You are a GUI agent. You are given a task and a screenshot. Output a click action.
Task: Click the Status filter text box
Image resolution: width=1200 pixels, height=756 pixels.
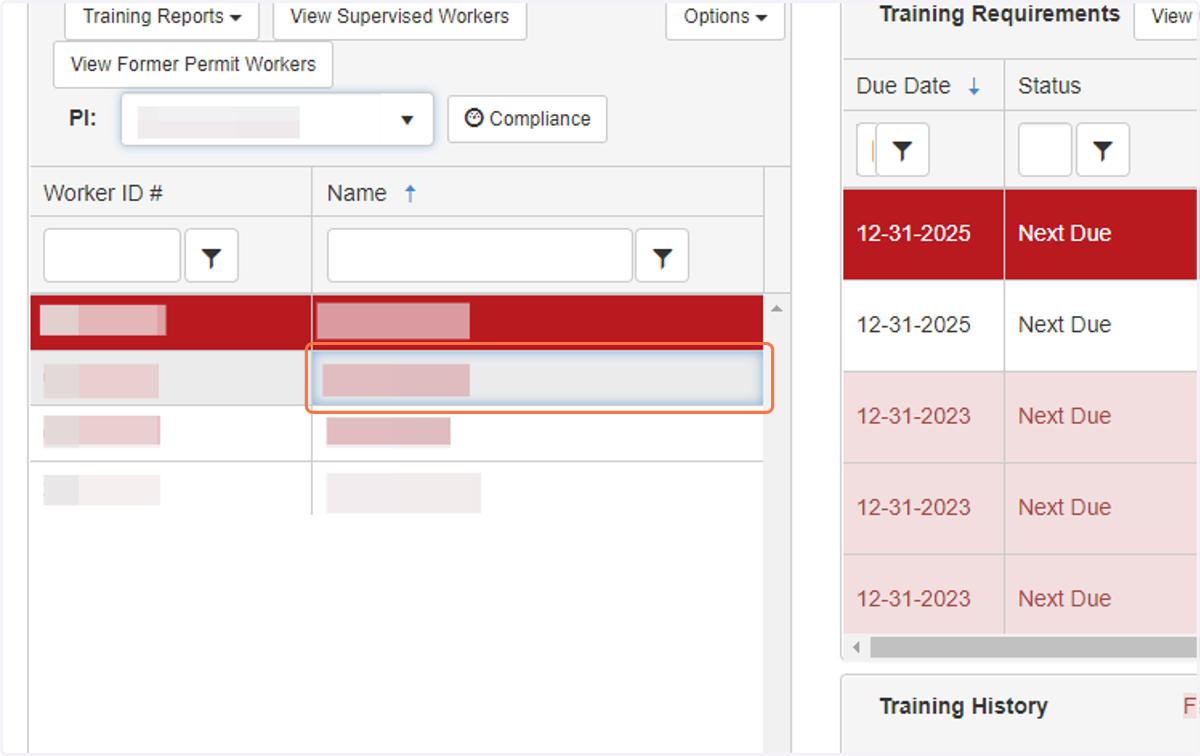(x=1045, y=150)
